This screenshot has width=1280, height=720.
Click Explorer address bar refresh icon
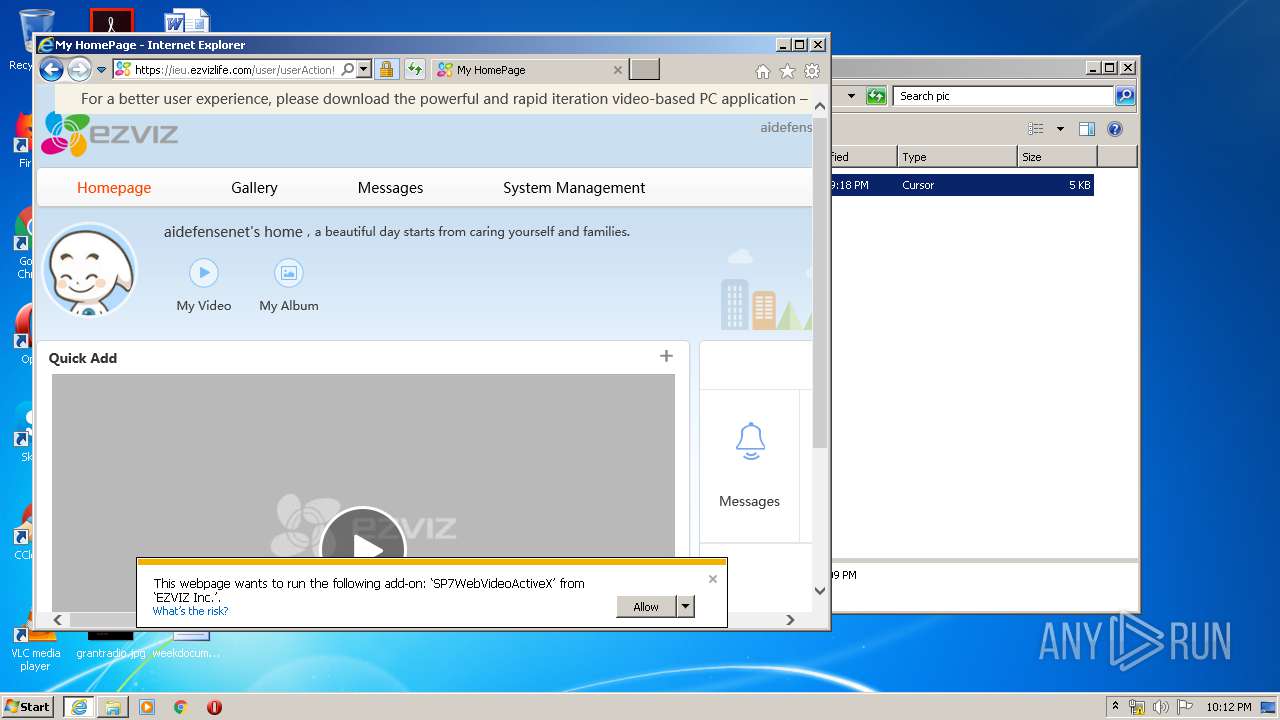(x=876, y=96)
